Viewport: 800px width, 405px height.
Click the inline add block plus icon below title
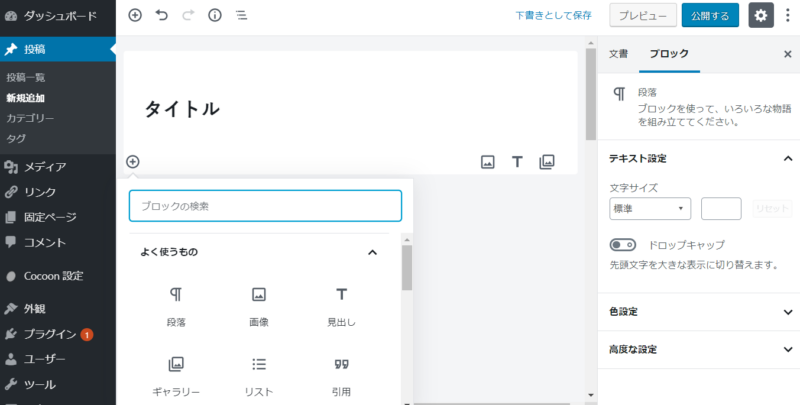[x=133, y=162]
